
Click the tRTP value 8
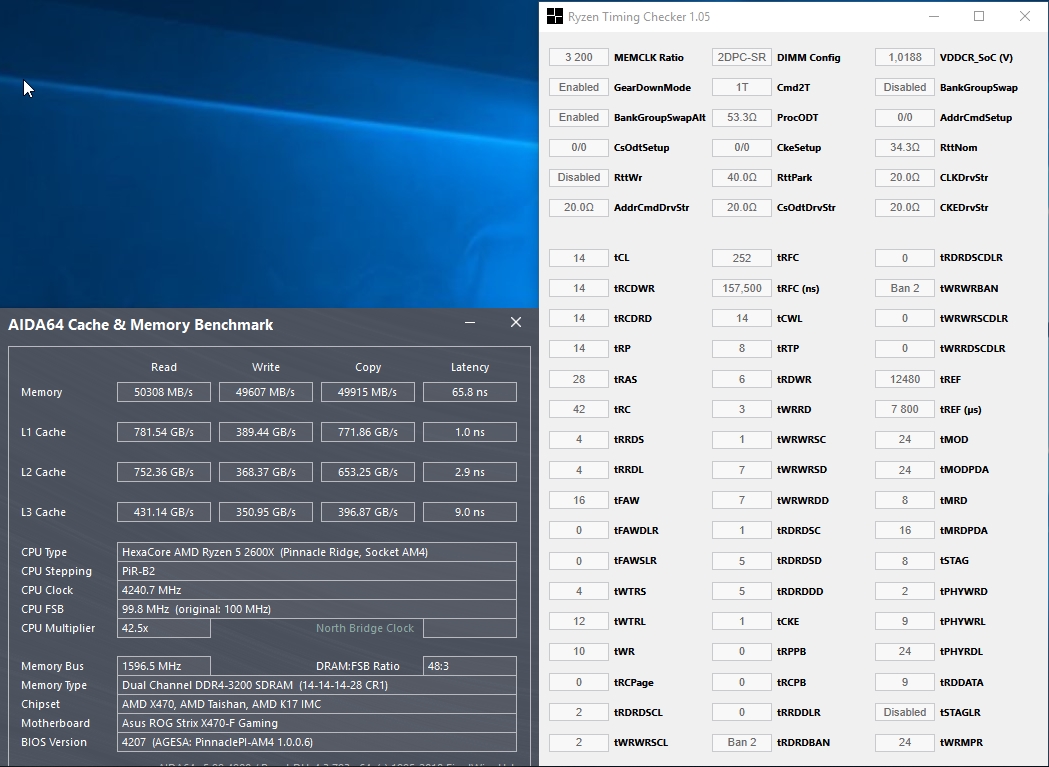741,349
